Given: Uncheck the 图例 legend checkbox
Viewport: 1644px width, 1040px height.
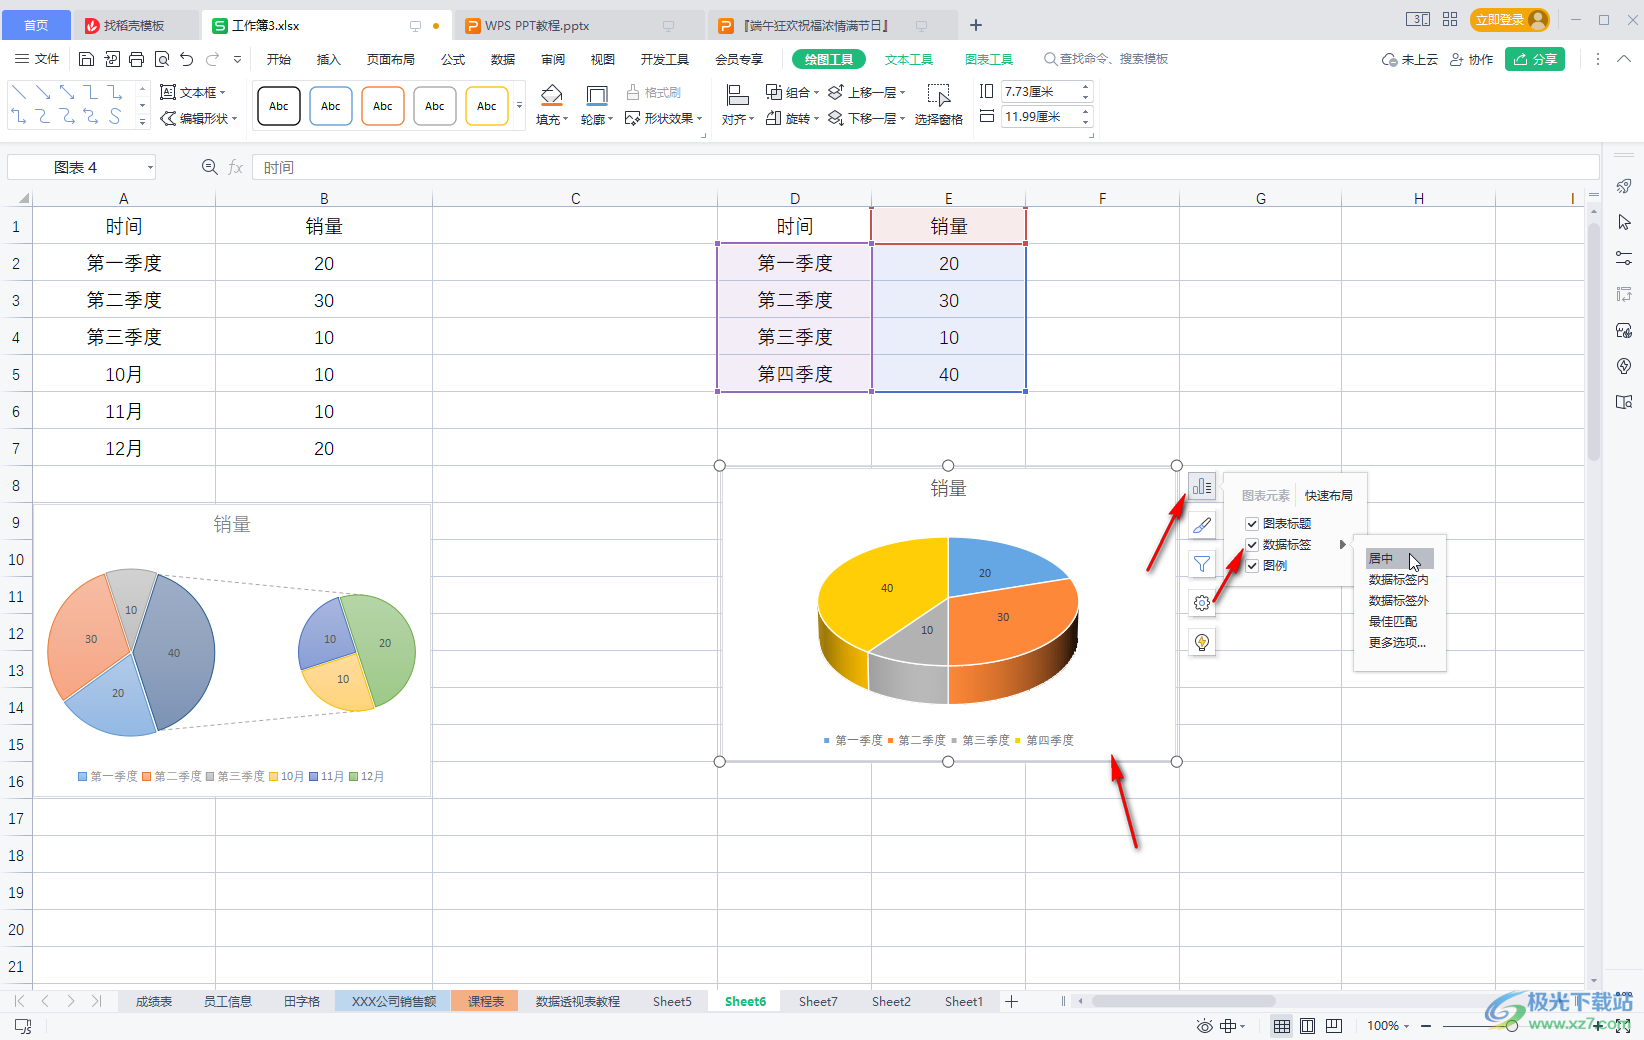Looking at the screenshot, I should tap(1252, 566).
